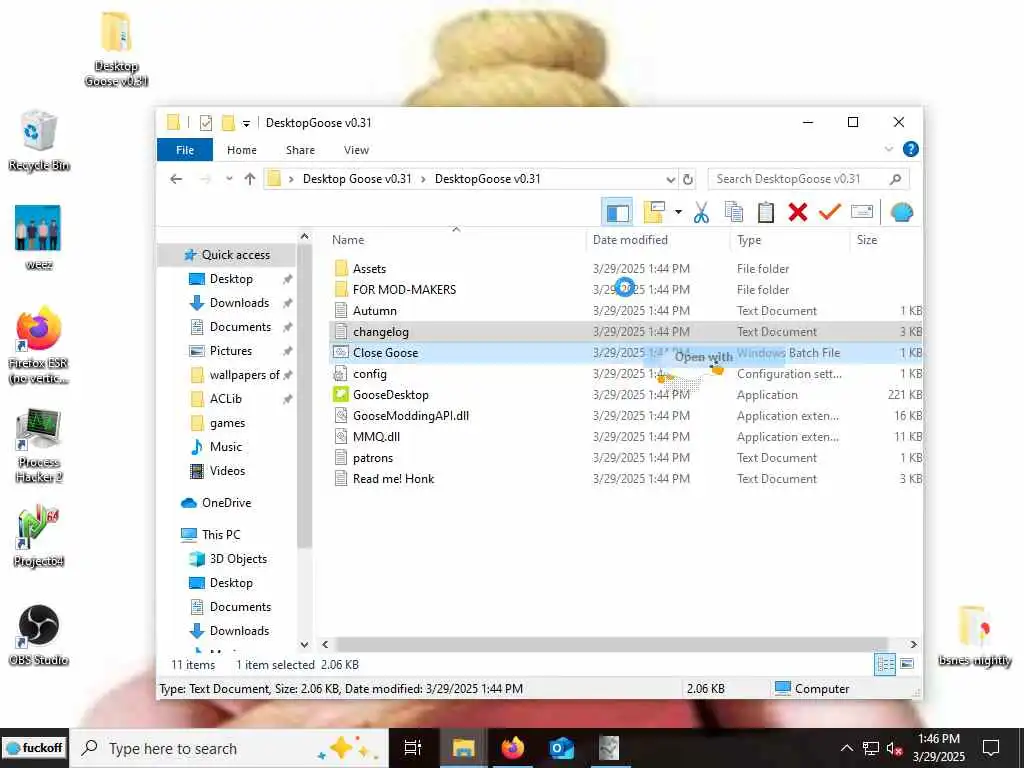Toggle the navigation pane toolbar button
This screenshot has width=1024, height=768.
(x=616, y=212)
